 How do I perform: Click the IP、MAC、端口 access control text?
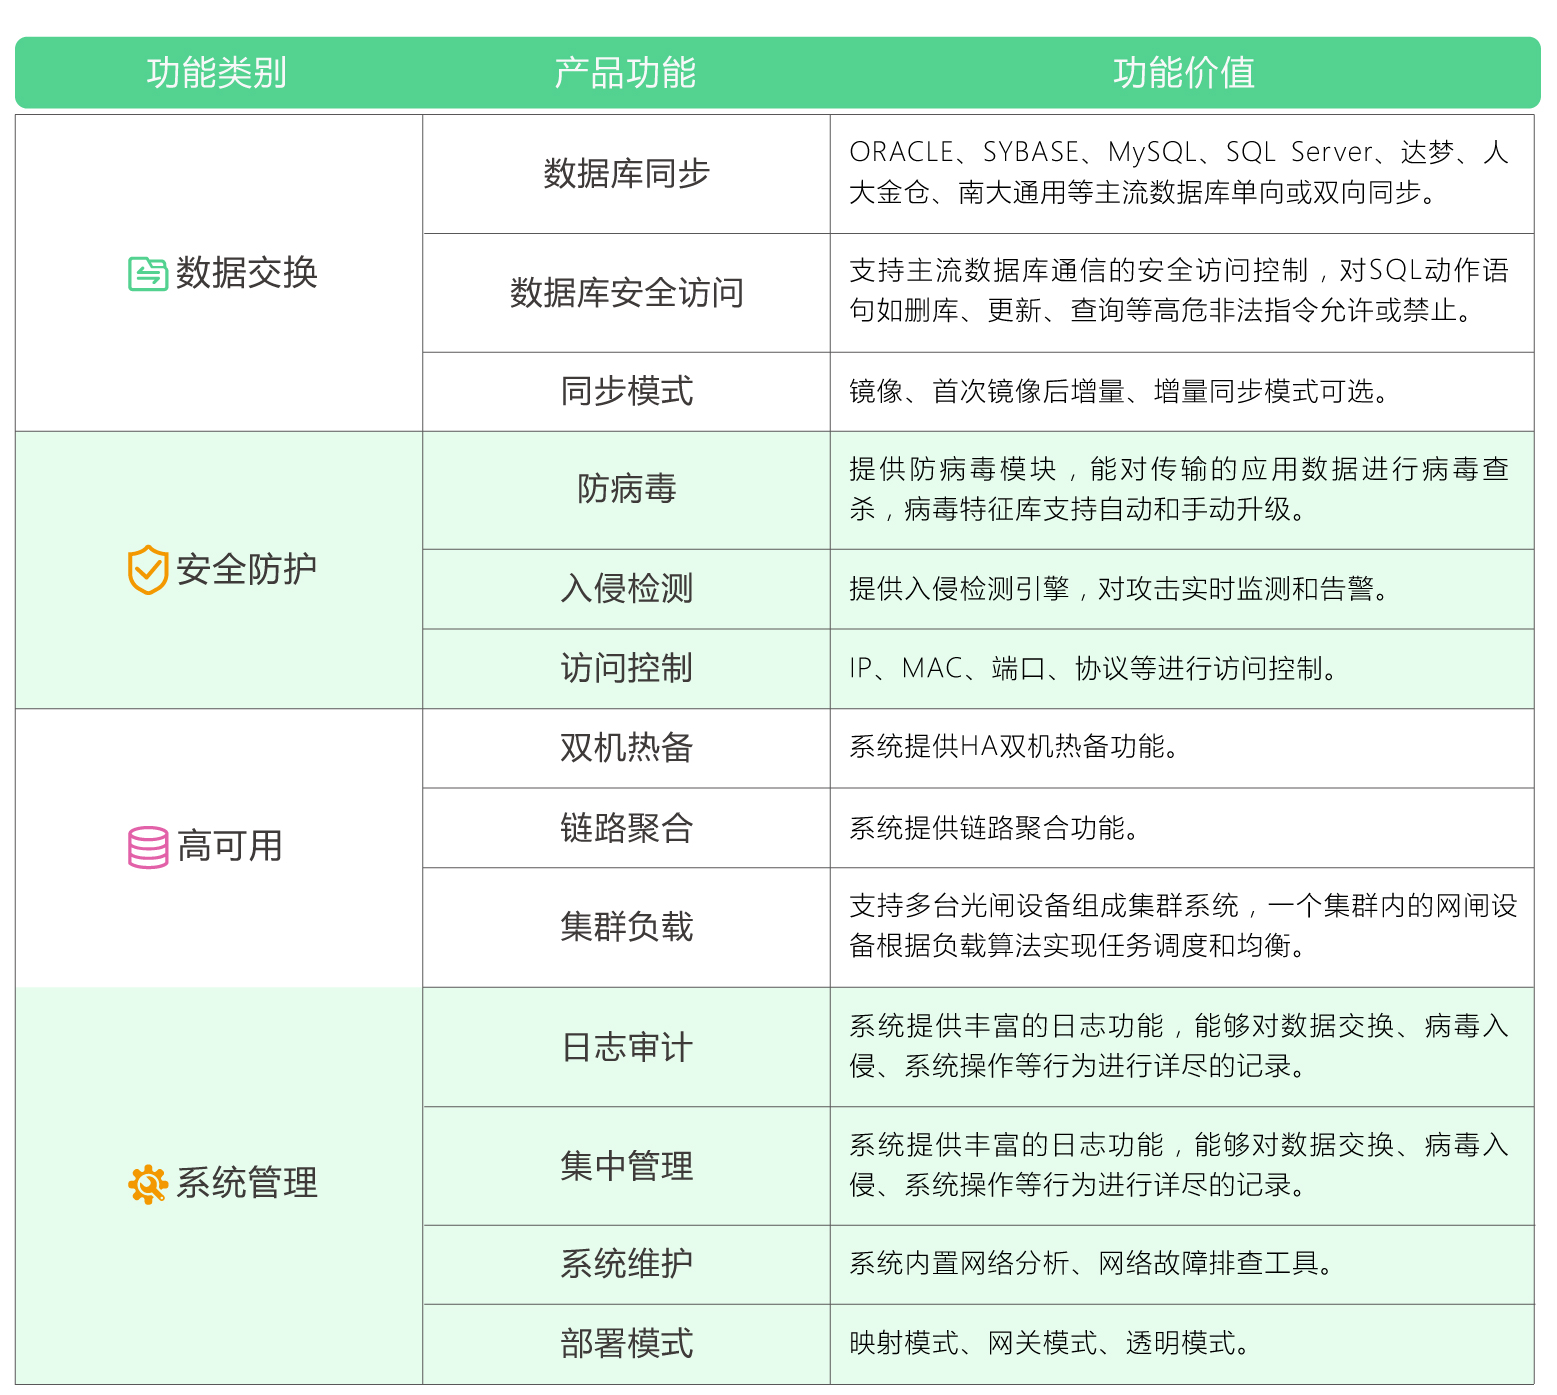tap(1094, 668)
